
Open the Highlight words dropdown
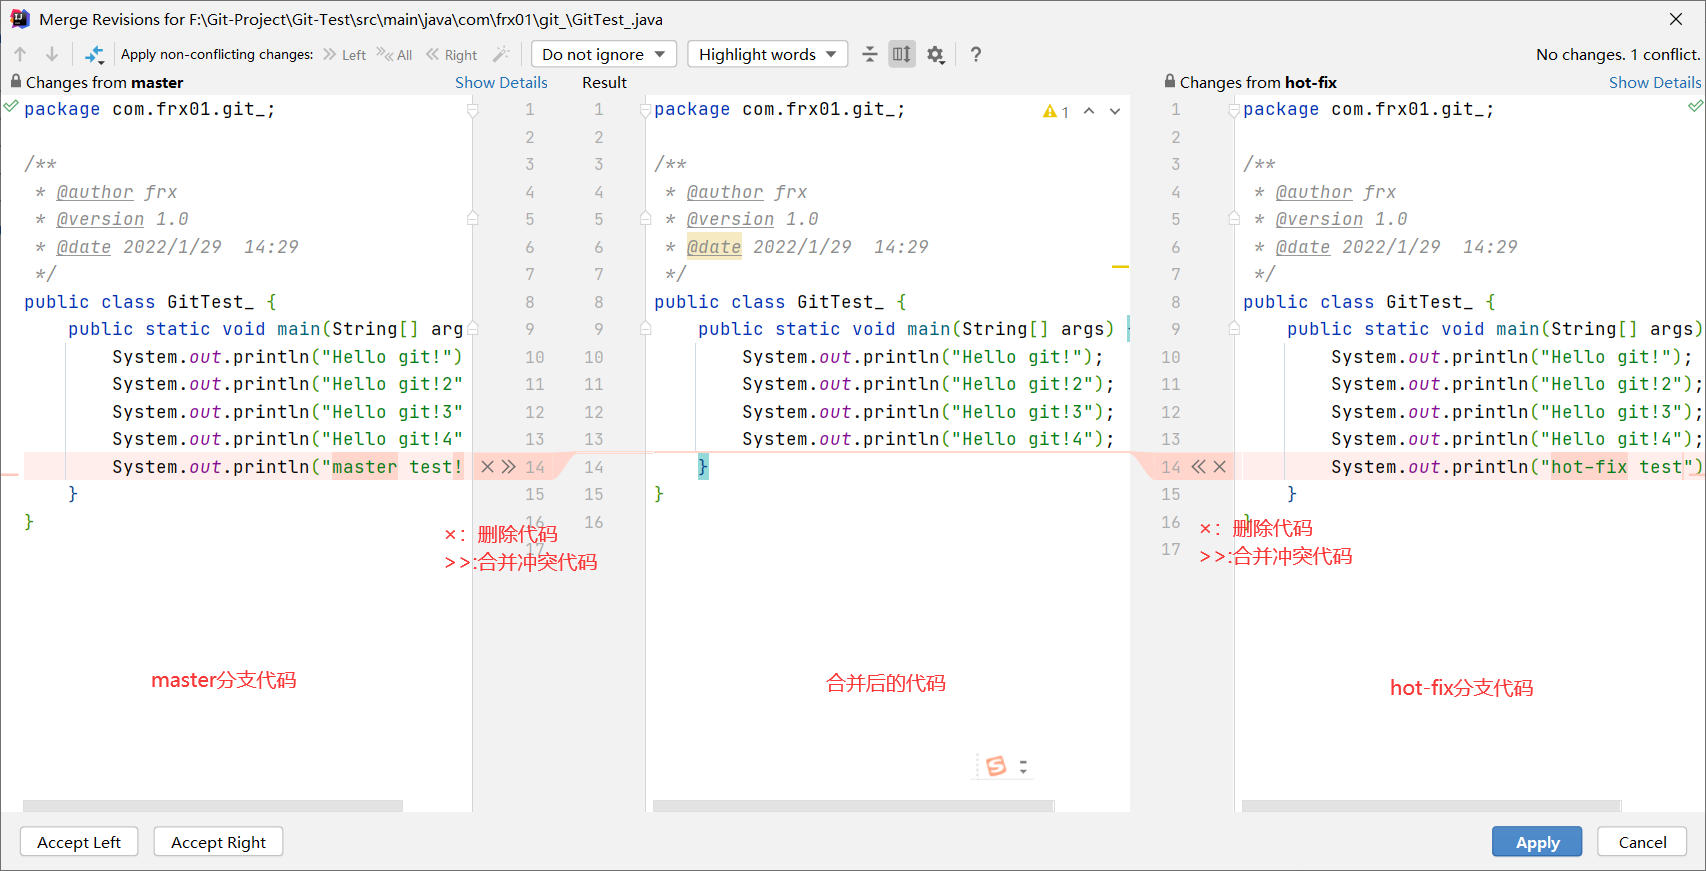coord(767,54)
